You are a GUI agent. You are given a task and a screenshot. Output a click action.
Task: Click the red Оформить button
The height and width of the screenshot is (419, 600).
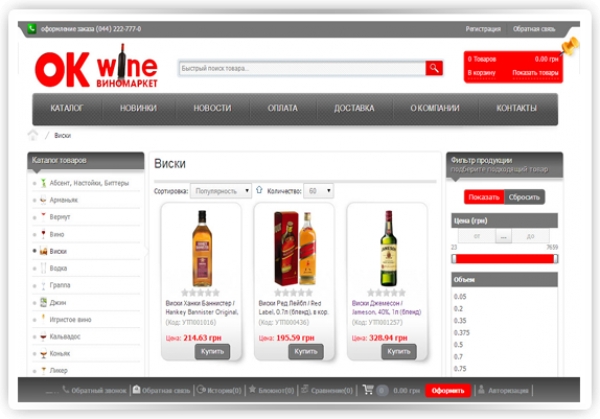[x=448, y=390]
